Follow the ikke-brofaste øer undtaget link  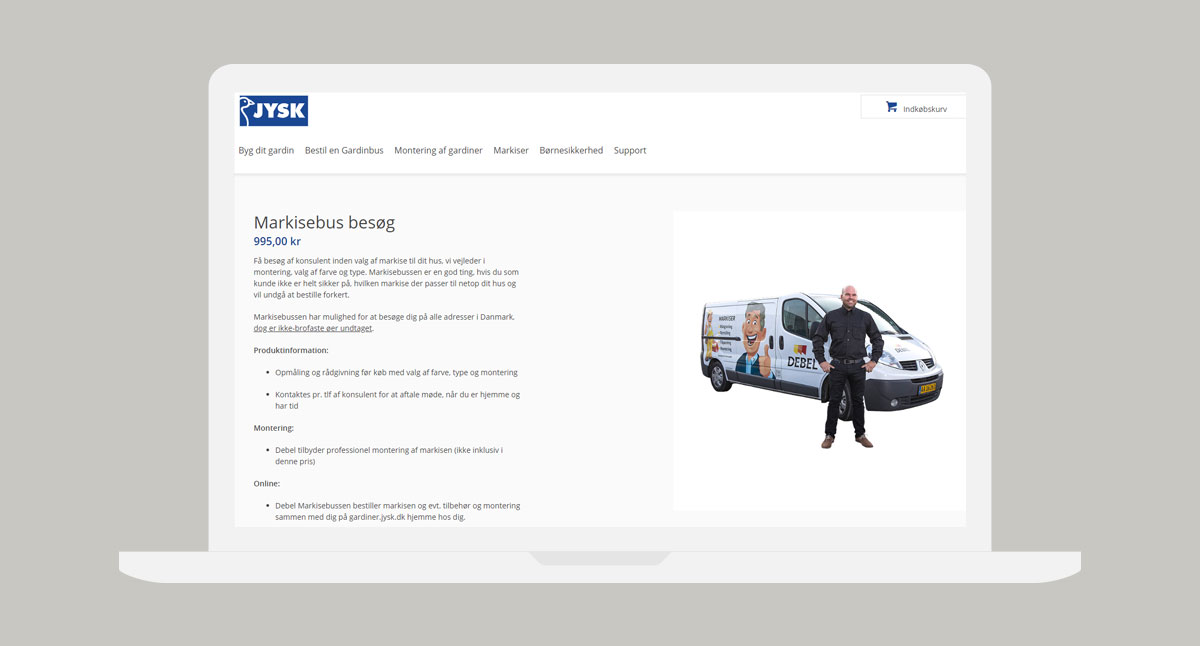point(313,328)
